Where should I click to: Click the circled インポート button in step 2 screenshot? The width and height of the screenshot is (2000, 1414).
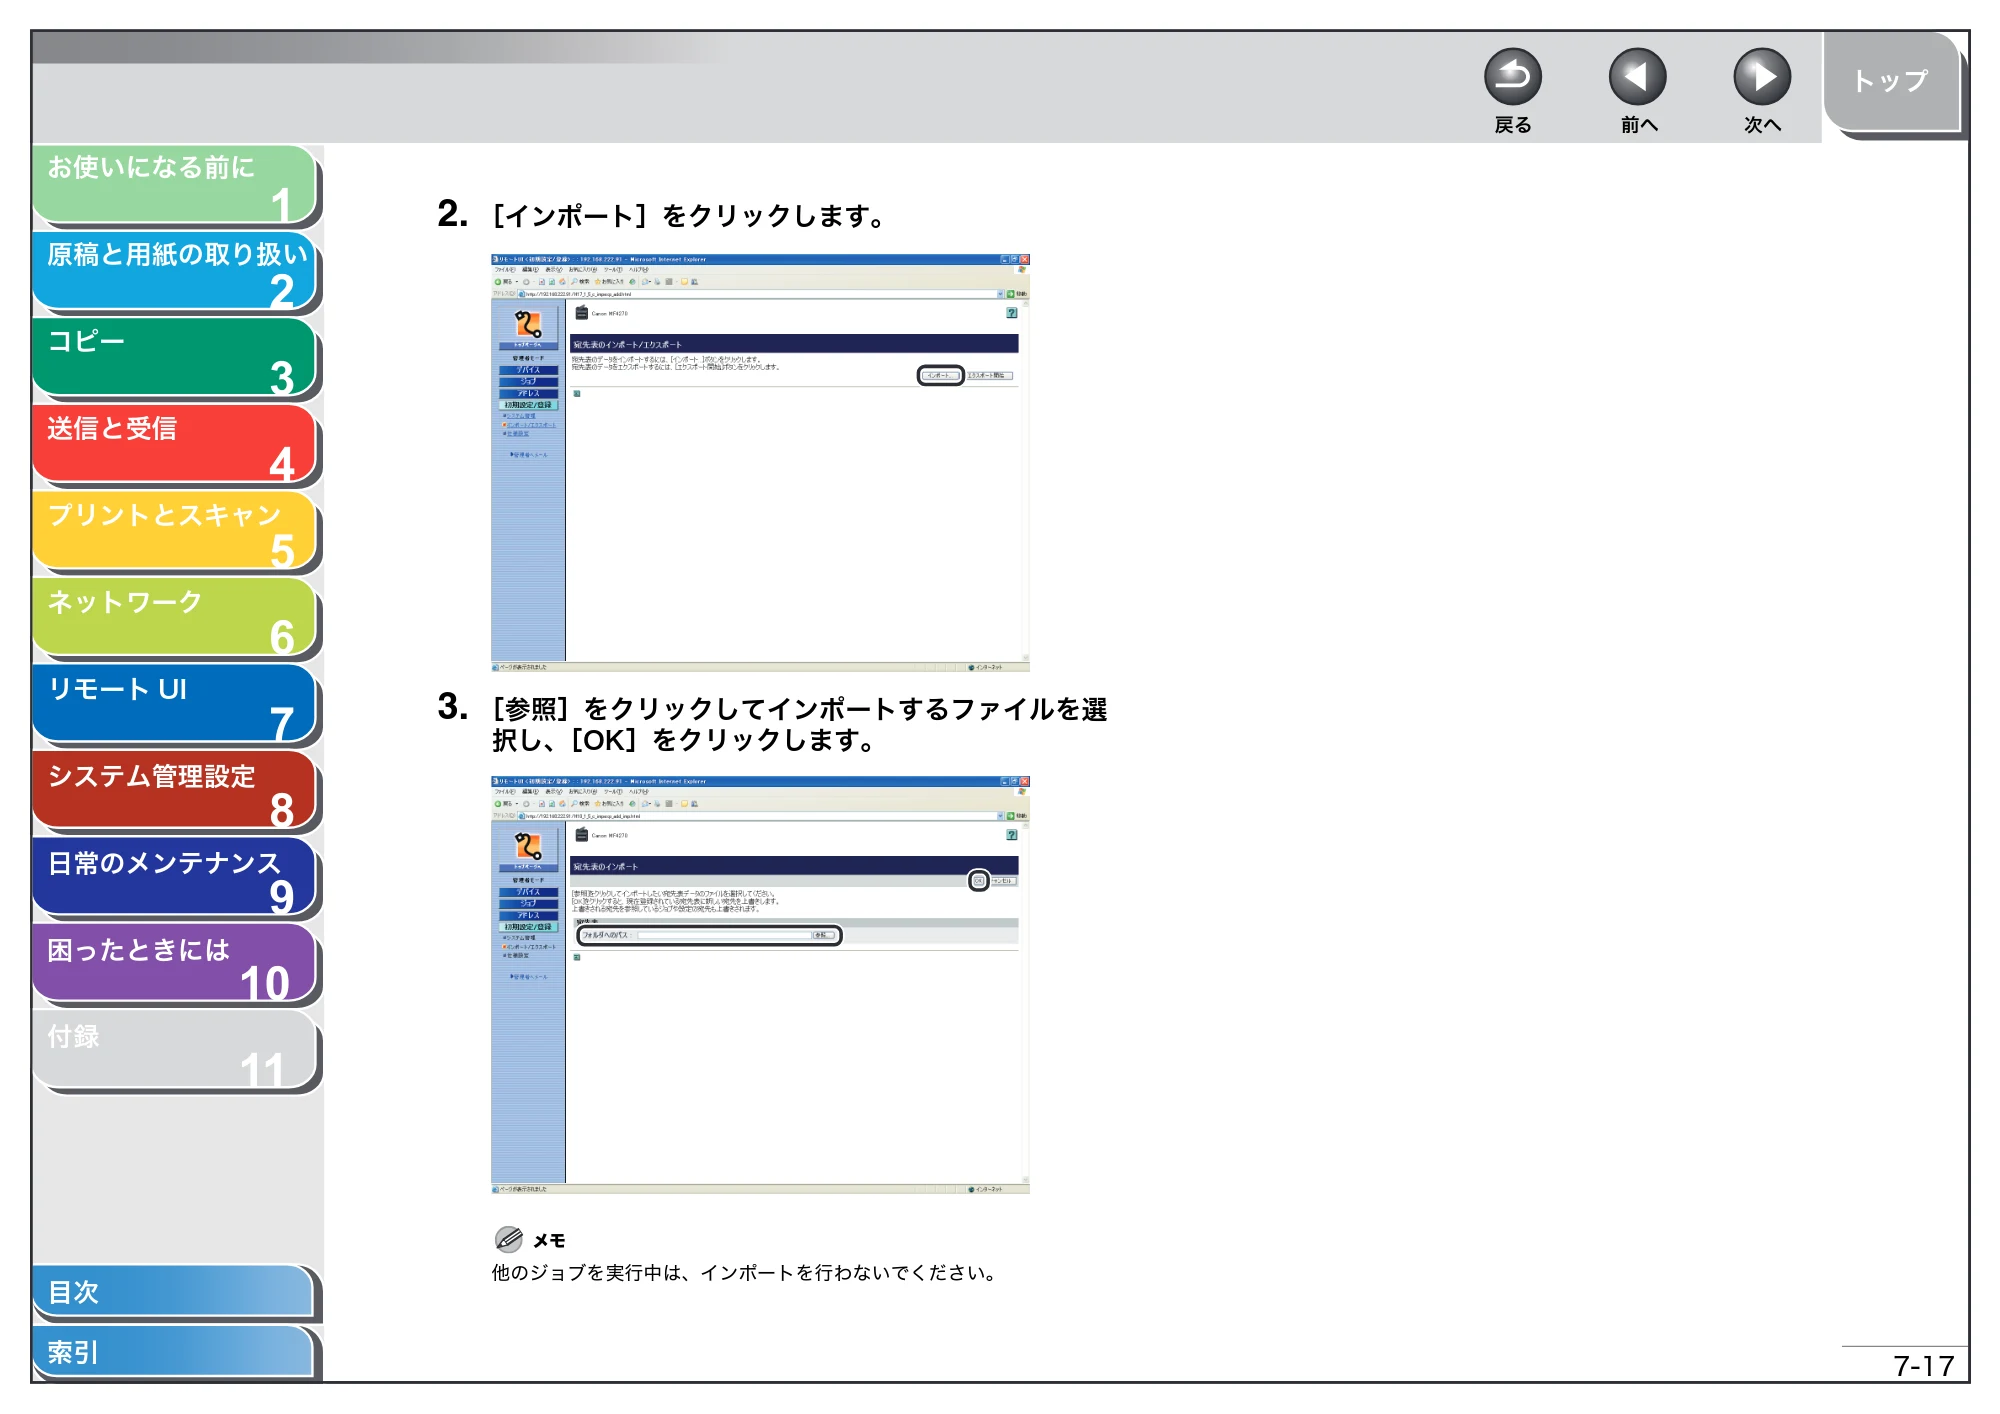click(x=940, y=376)
